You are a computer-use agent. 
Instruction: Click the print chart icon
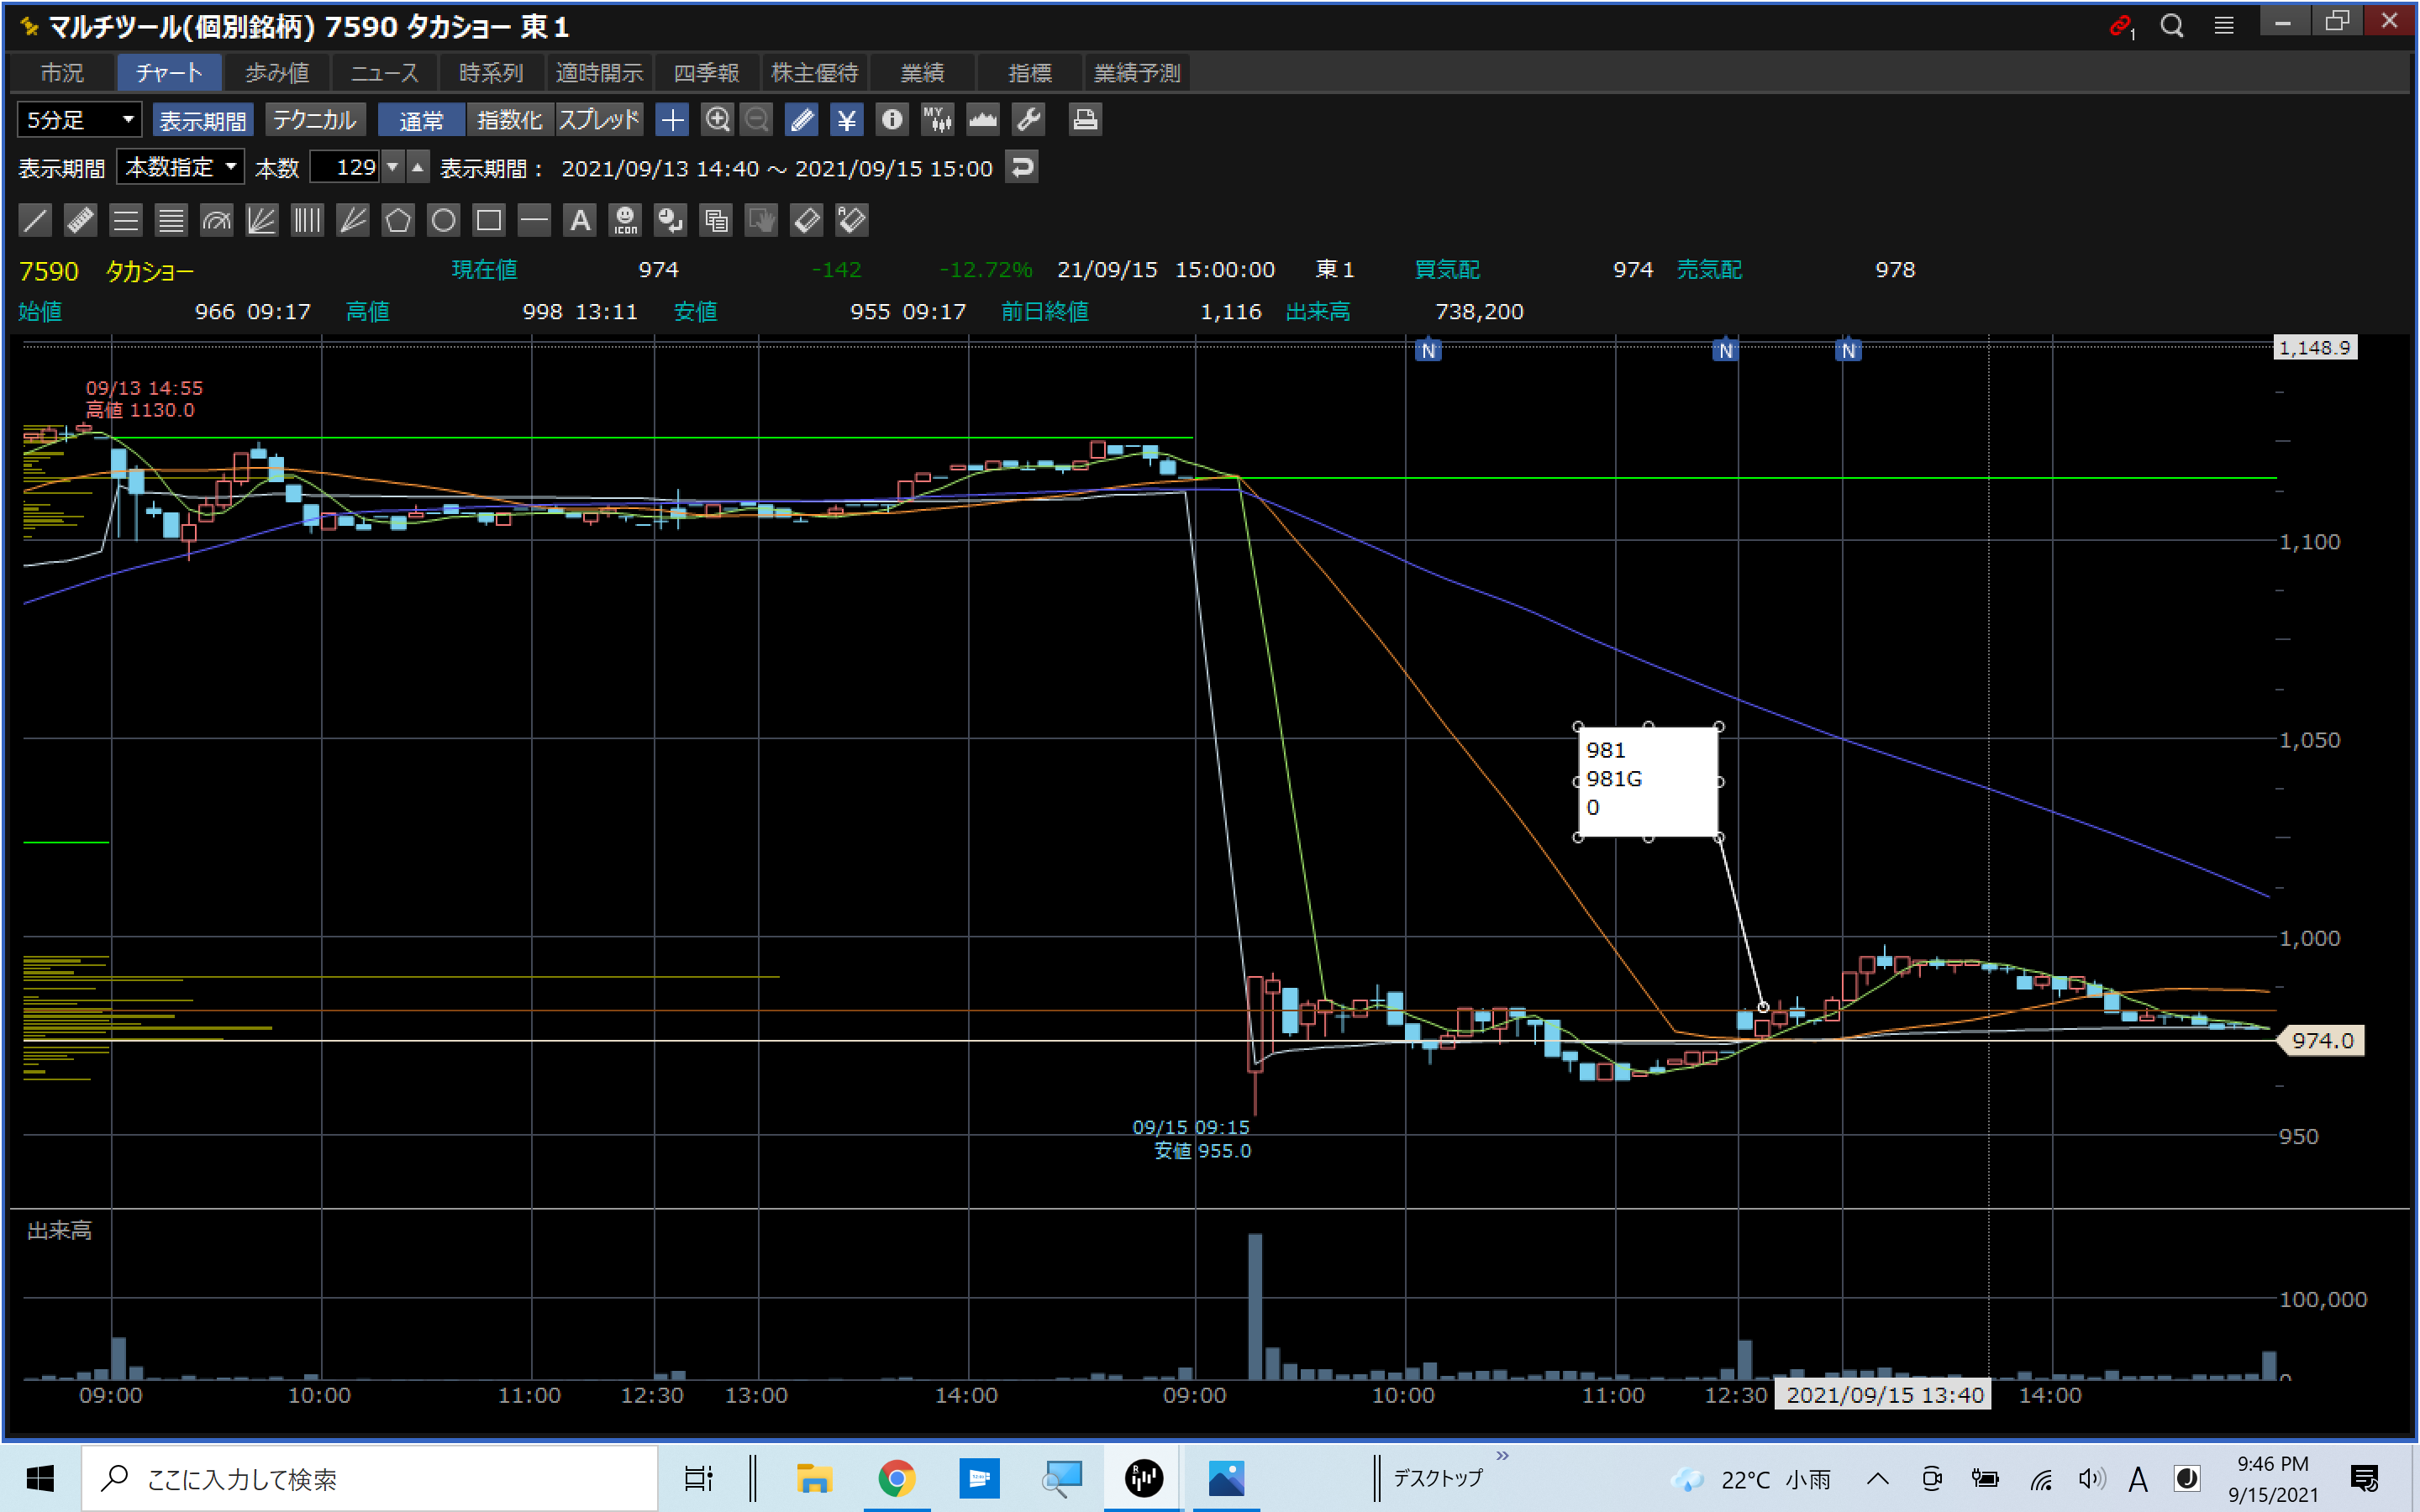1085,120
